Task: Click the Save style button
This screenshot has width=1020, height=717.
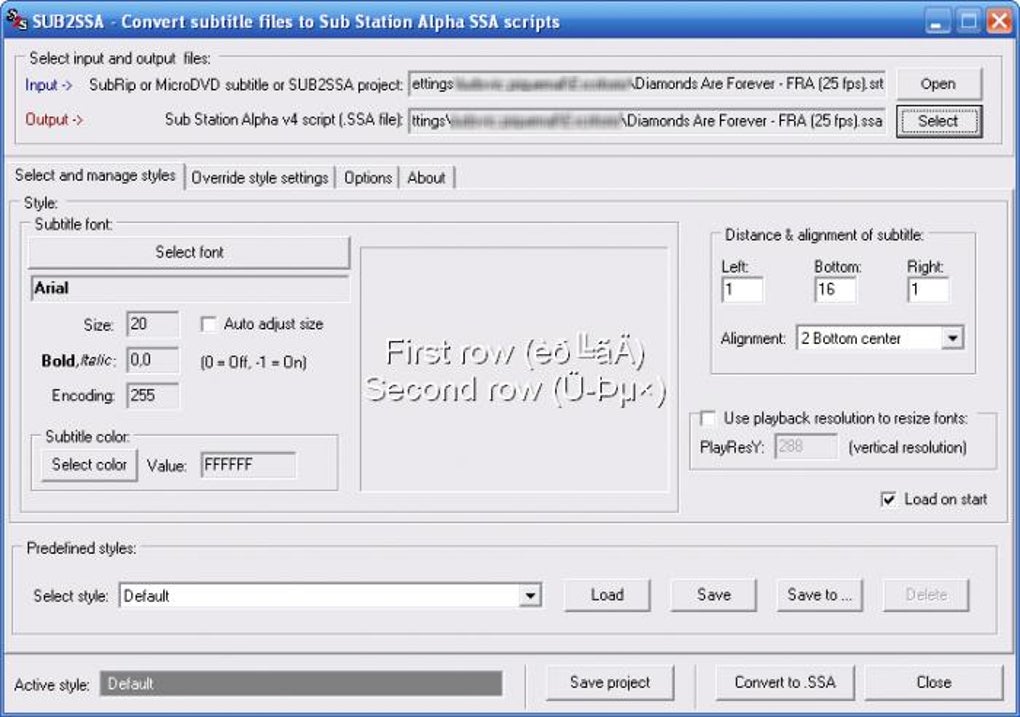Action: pos(714,595)
